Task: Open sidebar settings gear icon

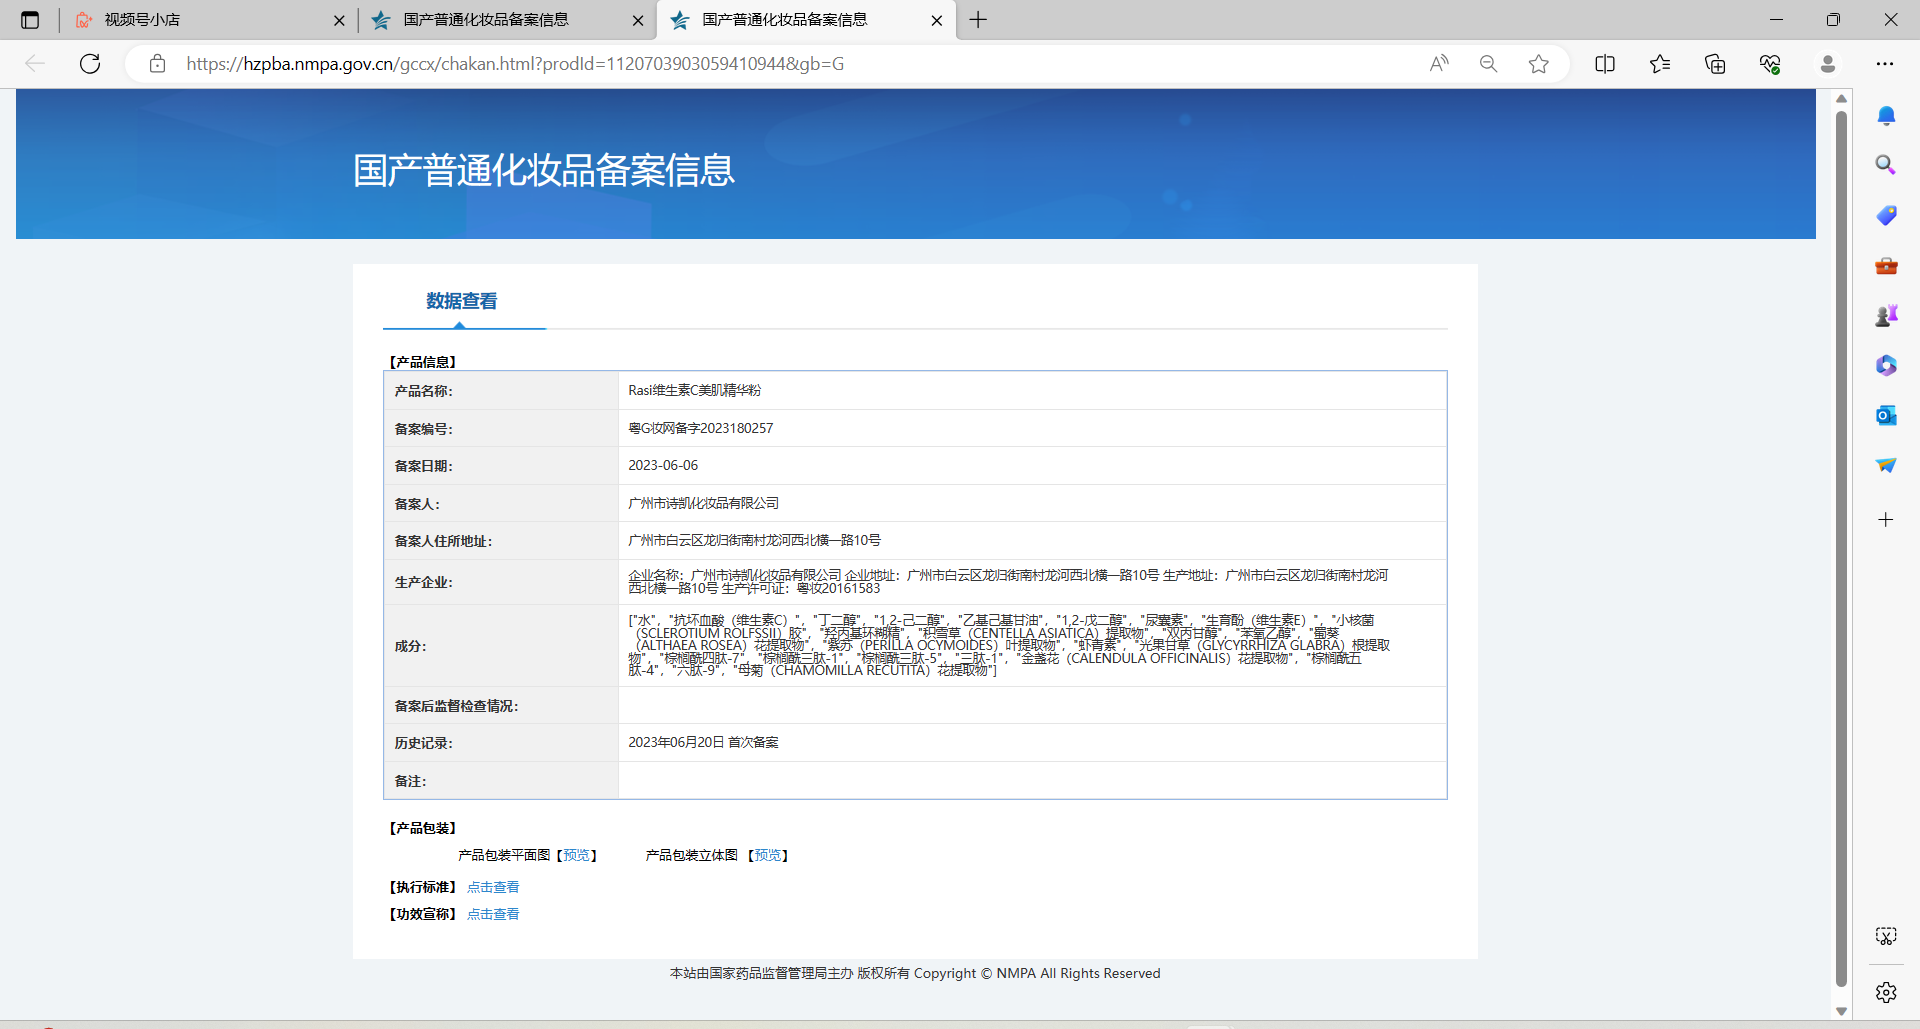Action: pos(1886,992)
